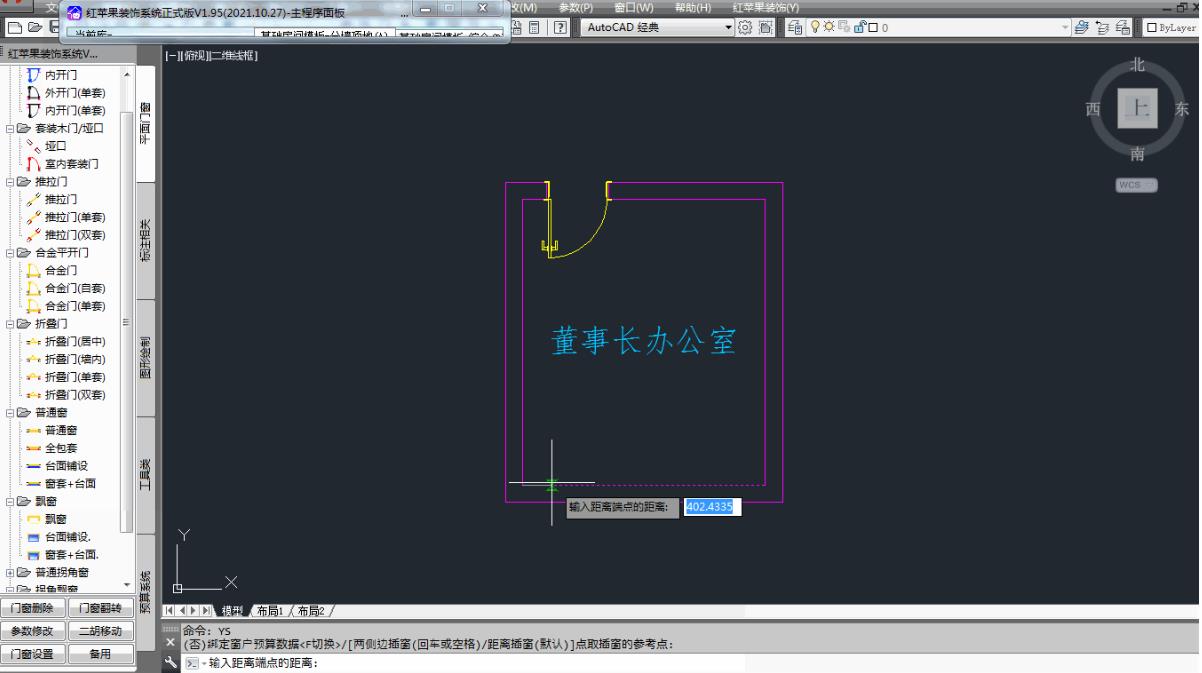This screenshot has width=1202, height=673.
Task: Click the workspace settings gear icon
Action: [x=745, y=28]
